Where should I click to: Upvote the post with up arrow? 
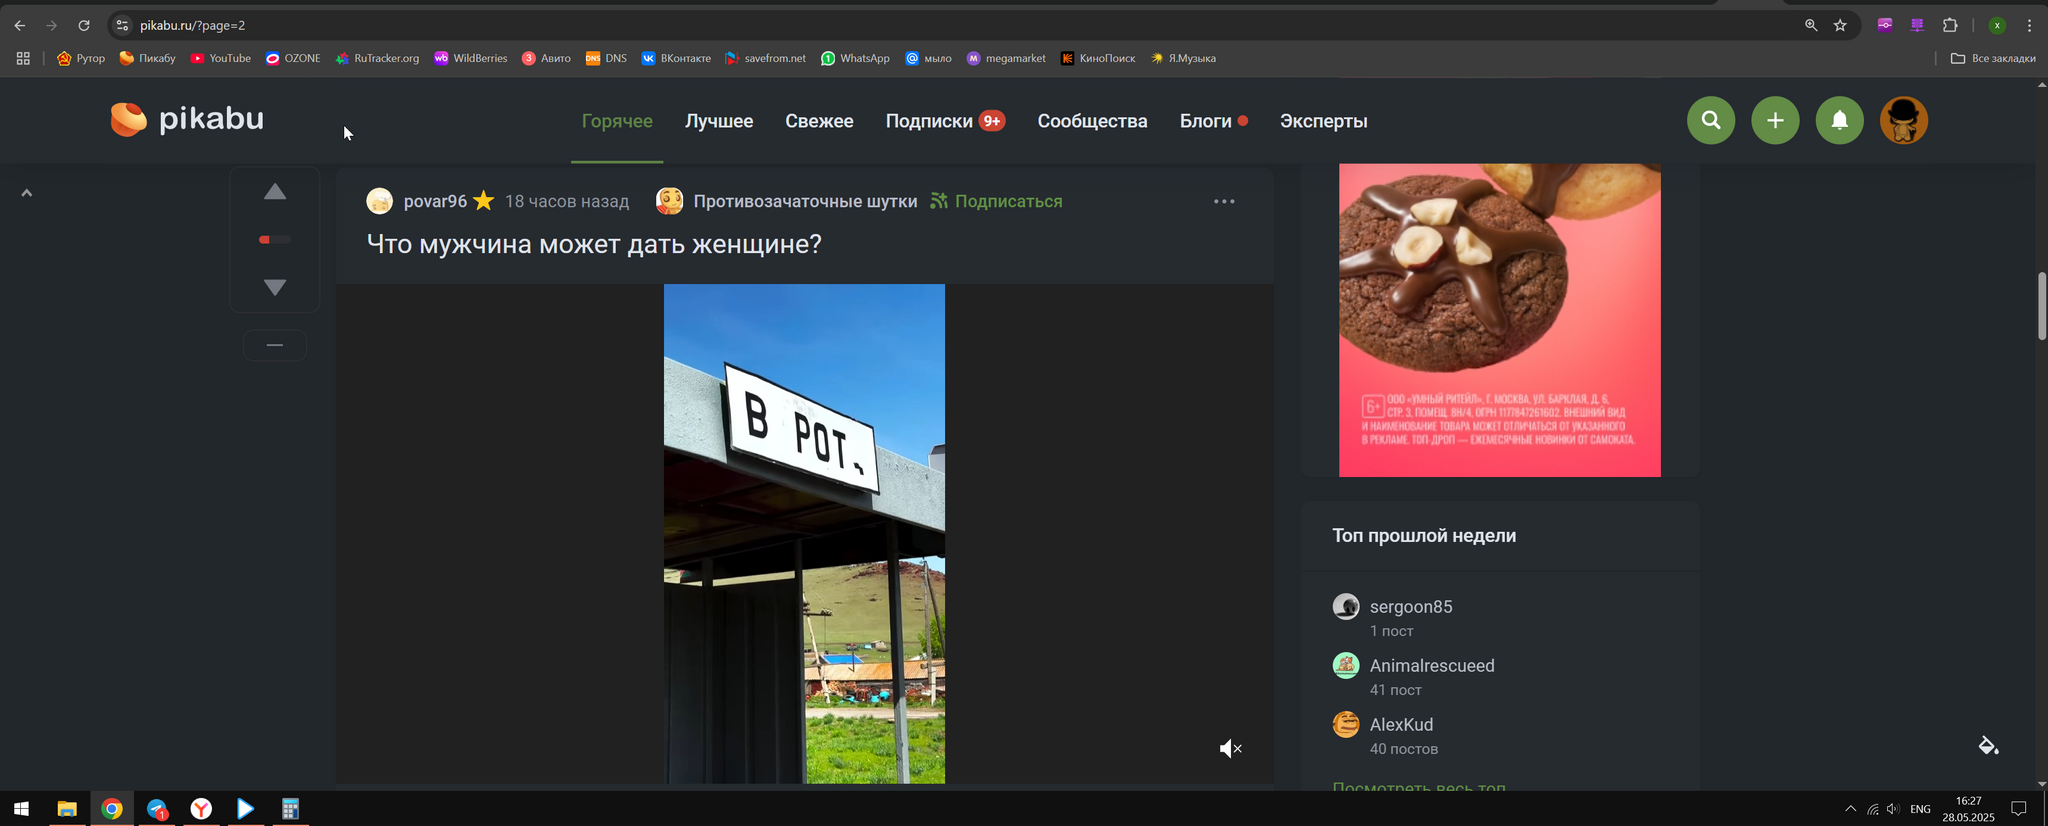275,193
